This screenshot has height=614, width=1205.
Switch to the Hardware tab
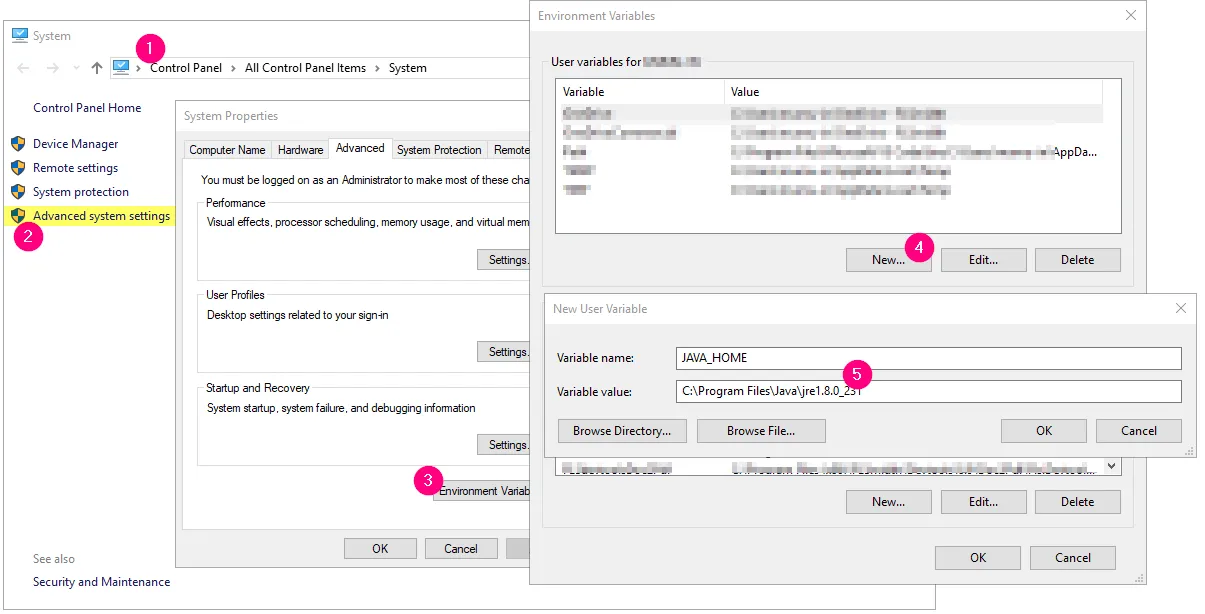[301, 150]
